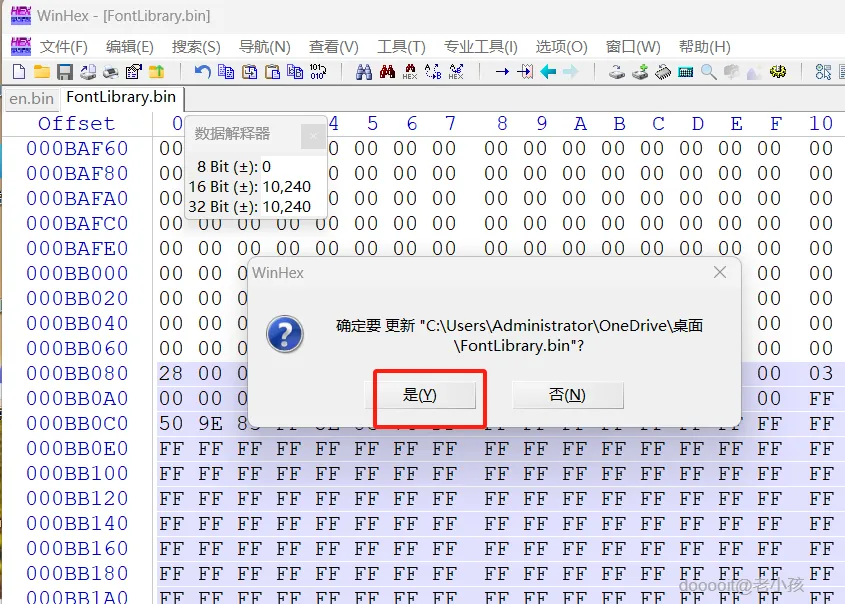Image resolution: width=845 pixels, height=604 pixels.
Task: Click the Replace hex values icon
Action: (x=456, y=71)
